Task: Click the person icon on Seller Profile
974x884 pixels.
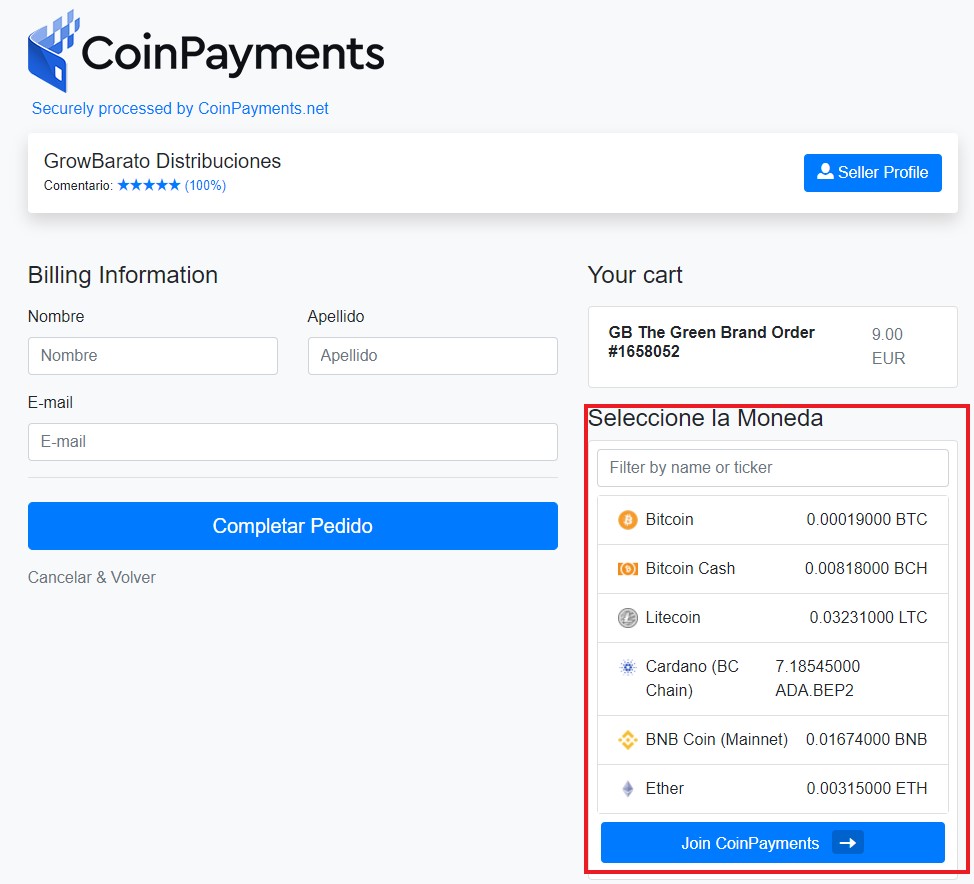Action: click(825, 171)
